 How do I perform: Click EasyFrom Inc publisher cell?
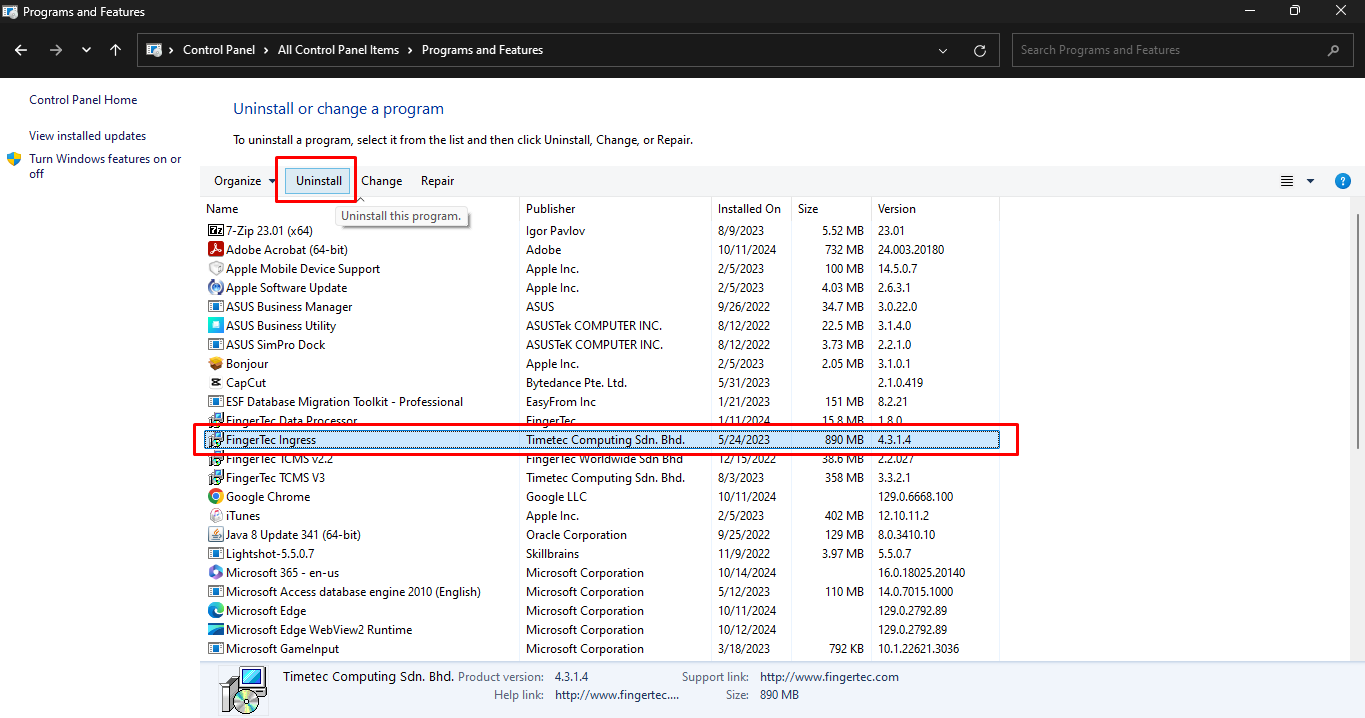tap(561, 402)
